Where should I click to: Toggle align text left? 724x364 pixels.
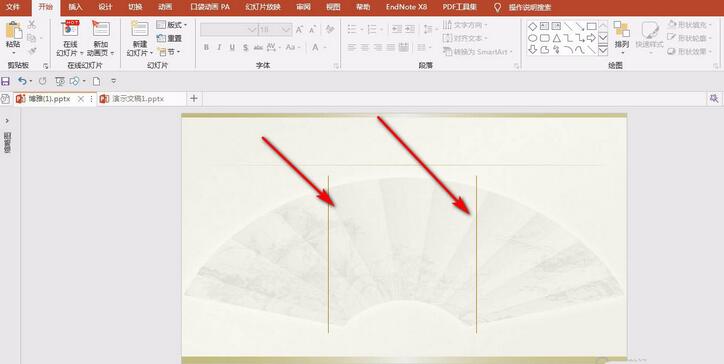[352, 47]
